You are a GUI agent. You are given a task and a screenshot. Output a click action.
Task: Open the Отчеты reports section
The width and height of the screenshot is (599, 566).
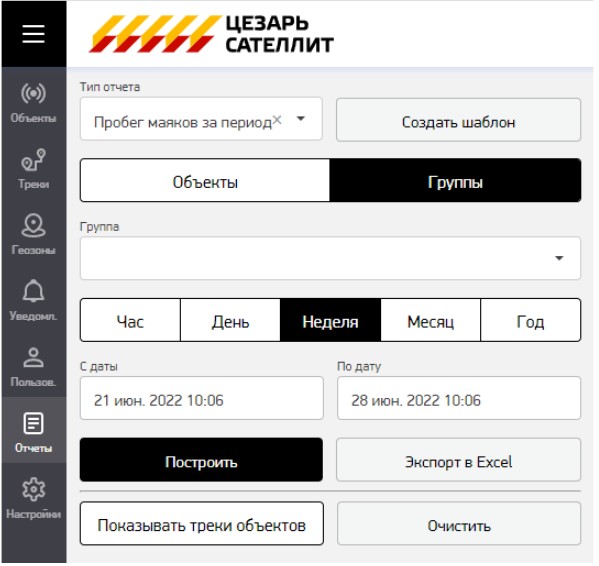[34, 432]
